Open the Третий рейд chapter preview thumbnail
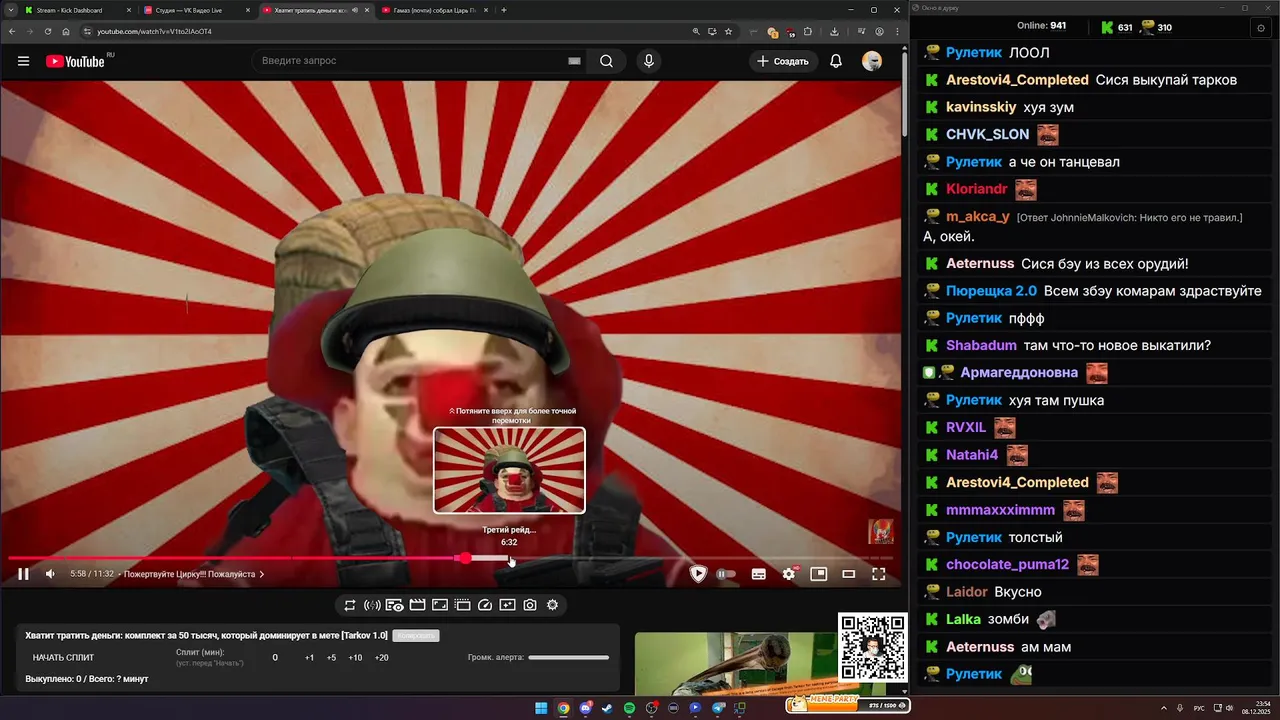Image resolution: width=1280 pixels, height=720 pixels. point(509,470)
